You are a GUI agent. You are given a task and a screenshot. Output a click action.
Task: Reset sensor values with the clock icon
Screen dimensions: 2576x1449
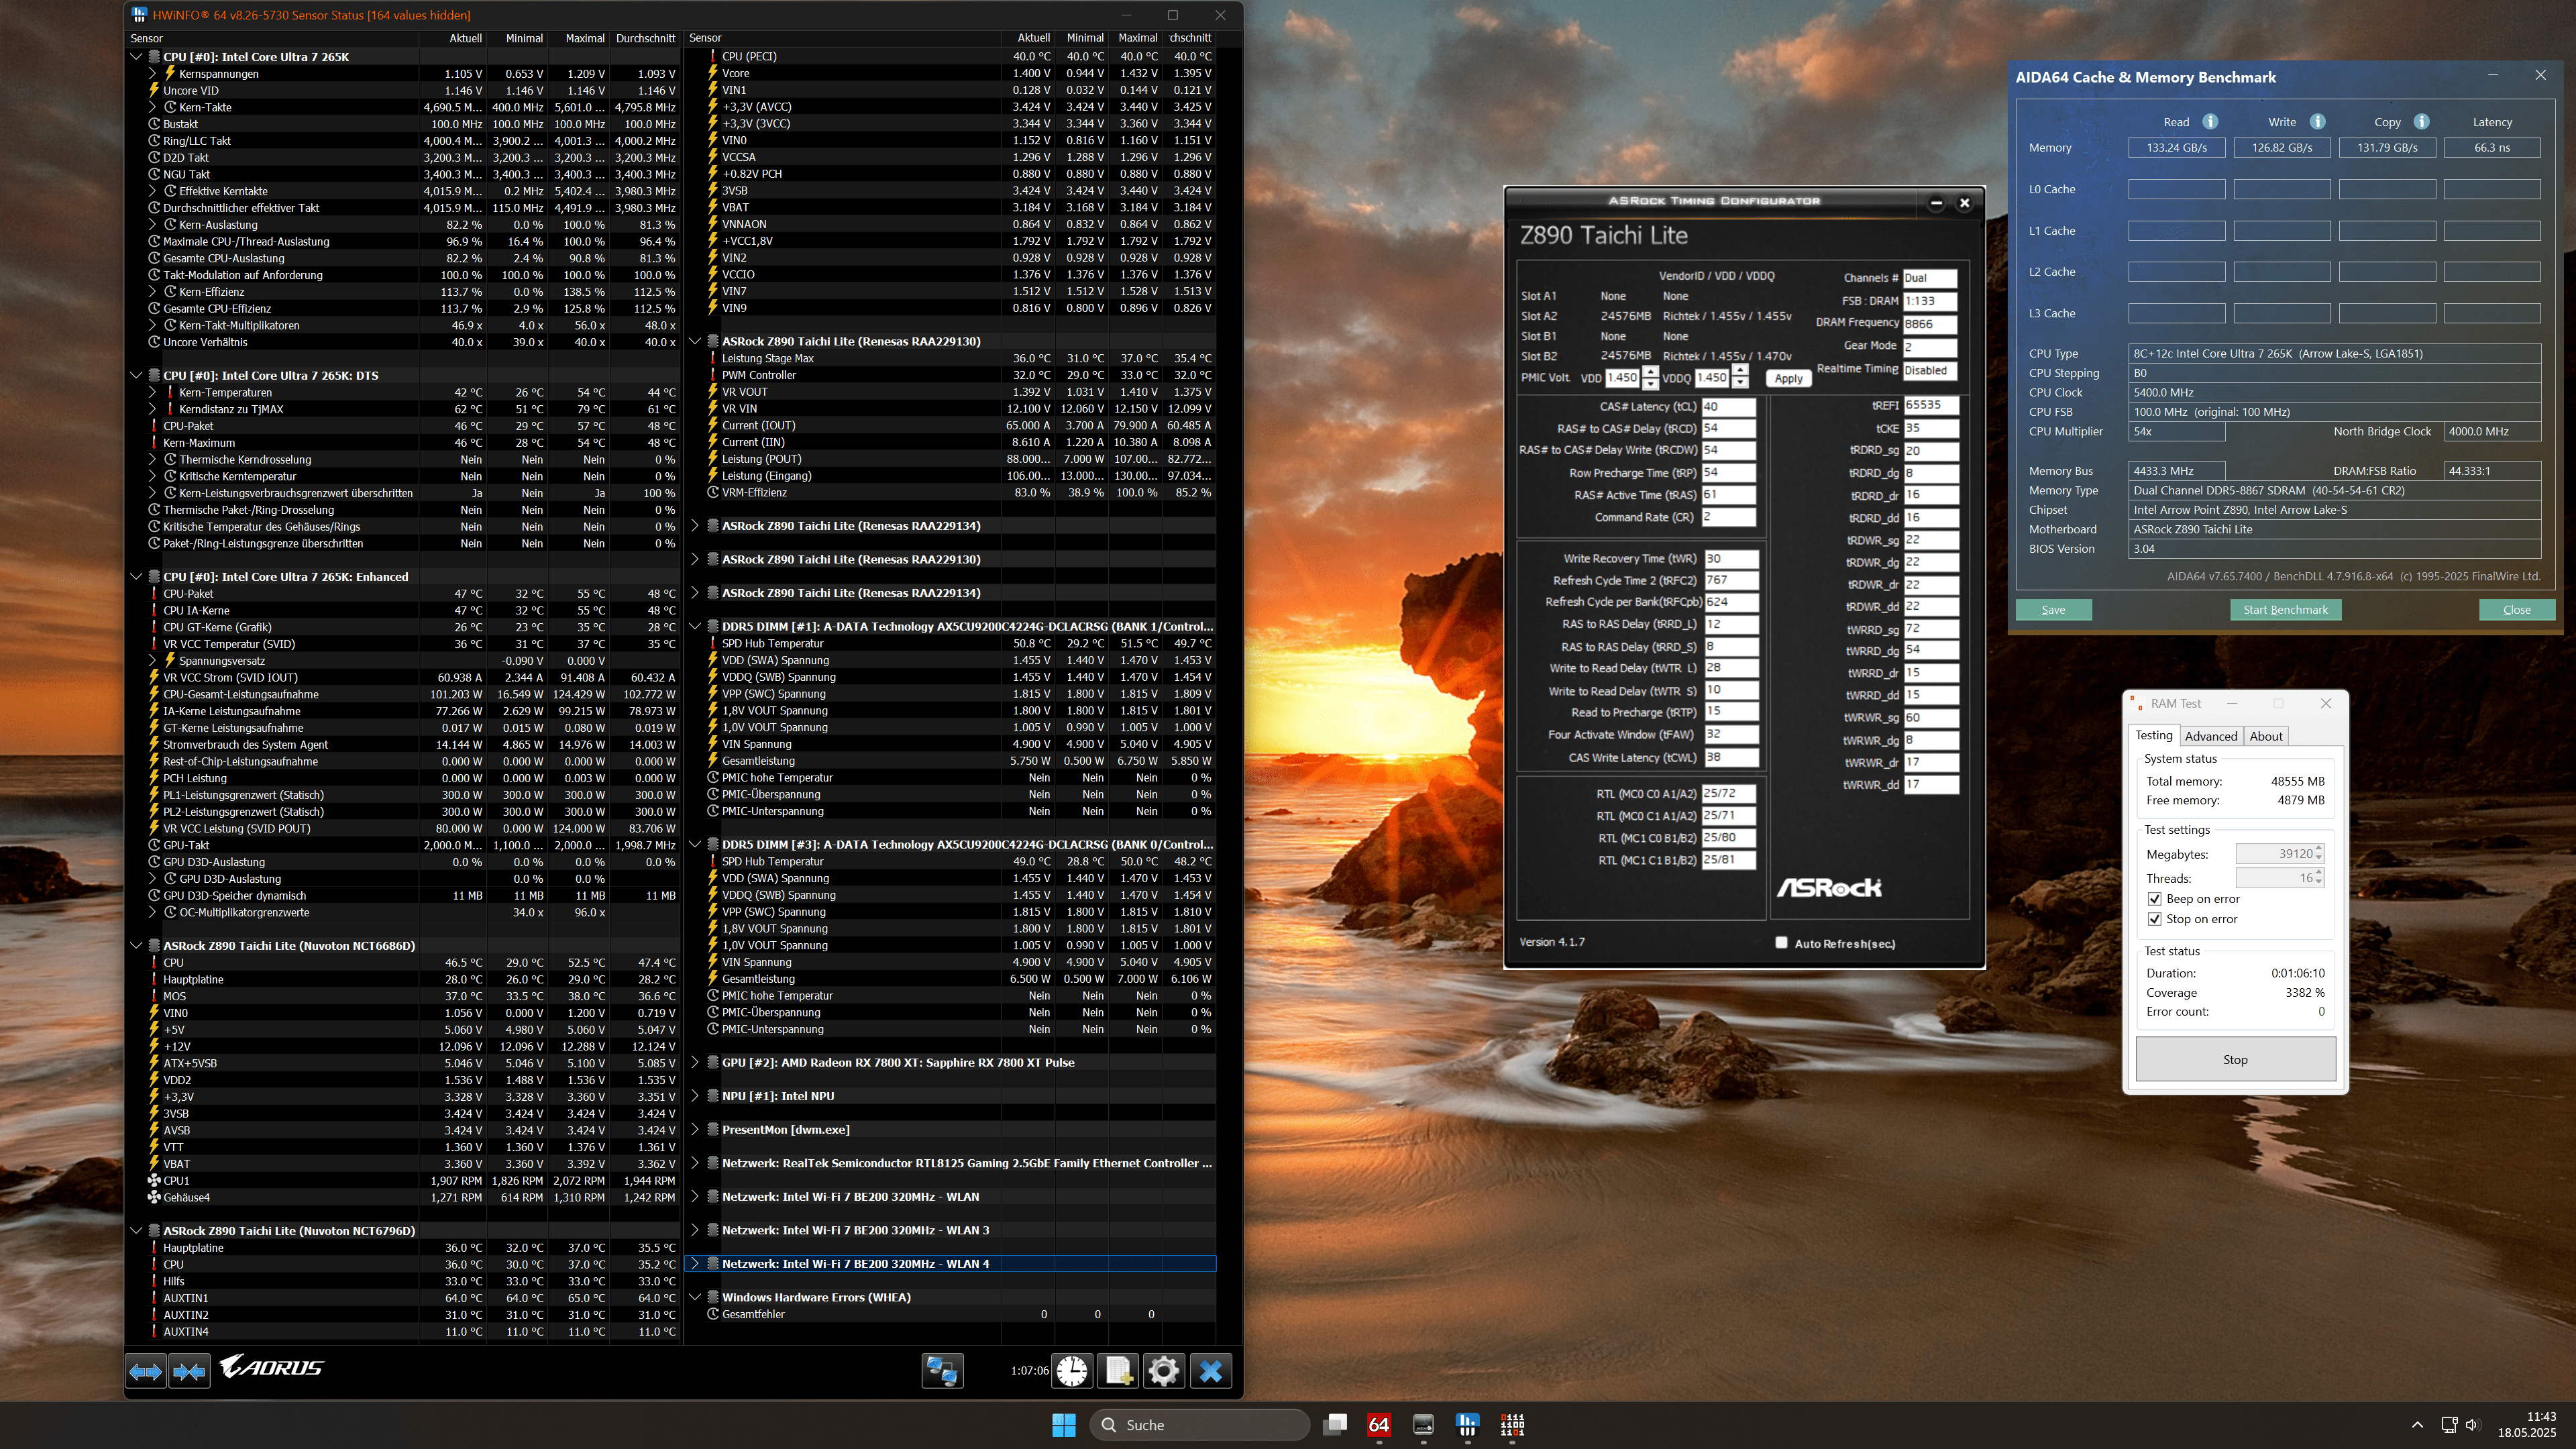click(x=1072, y=1371)
